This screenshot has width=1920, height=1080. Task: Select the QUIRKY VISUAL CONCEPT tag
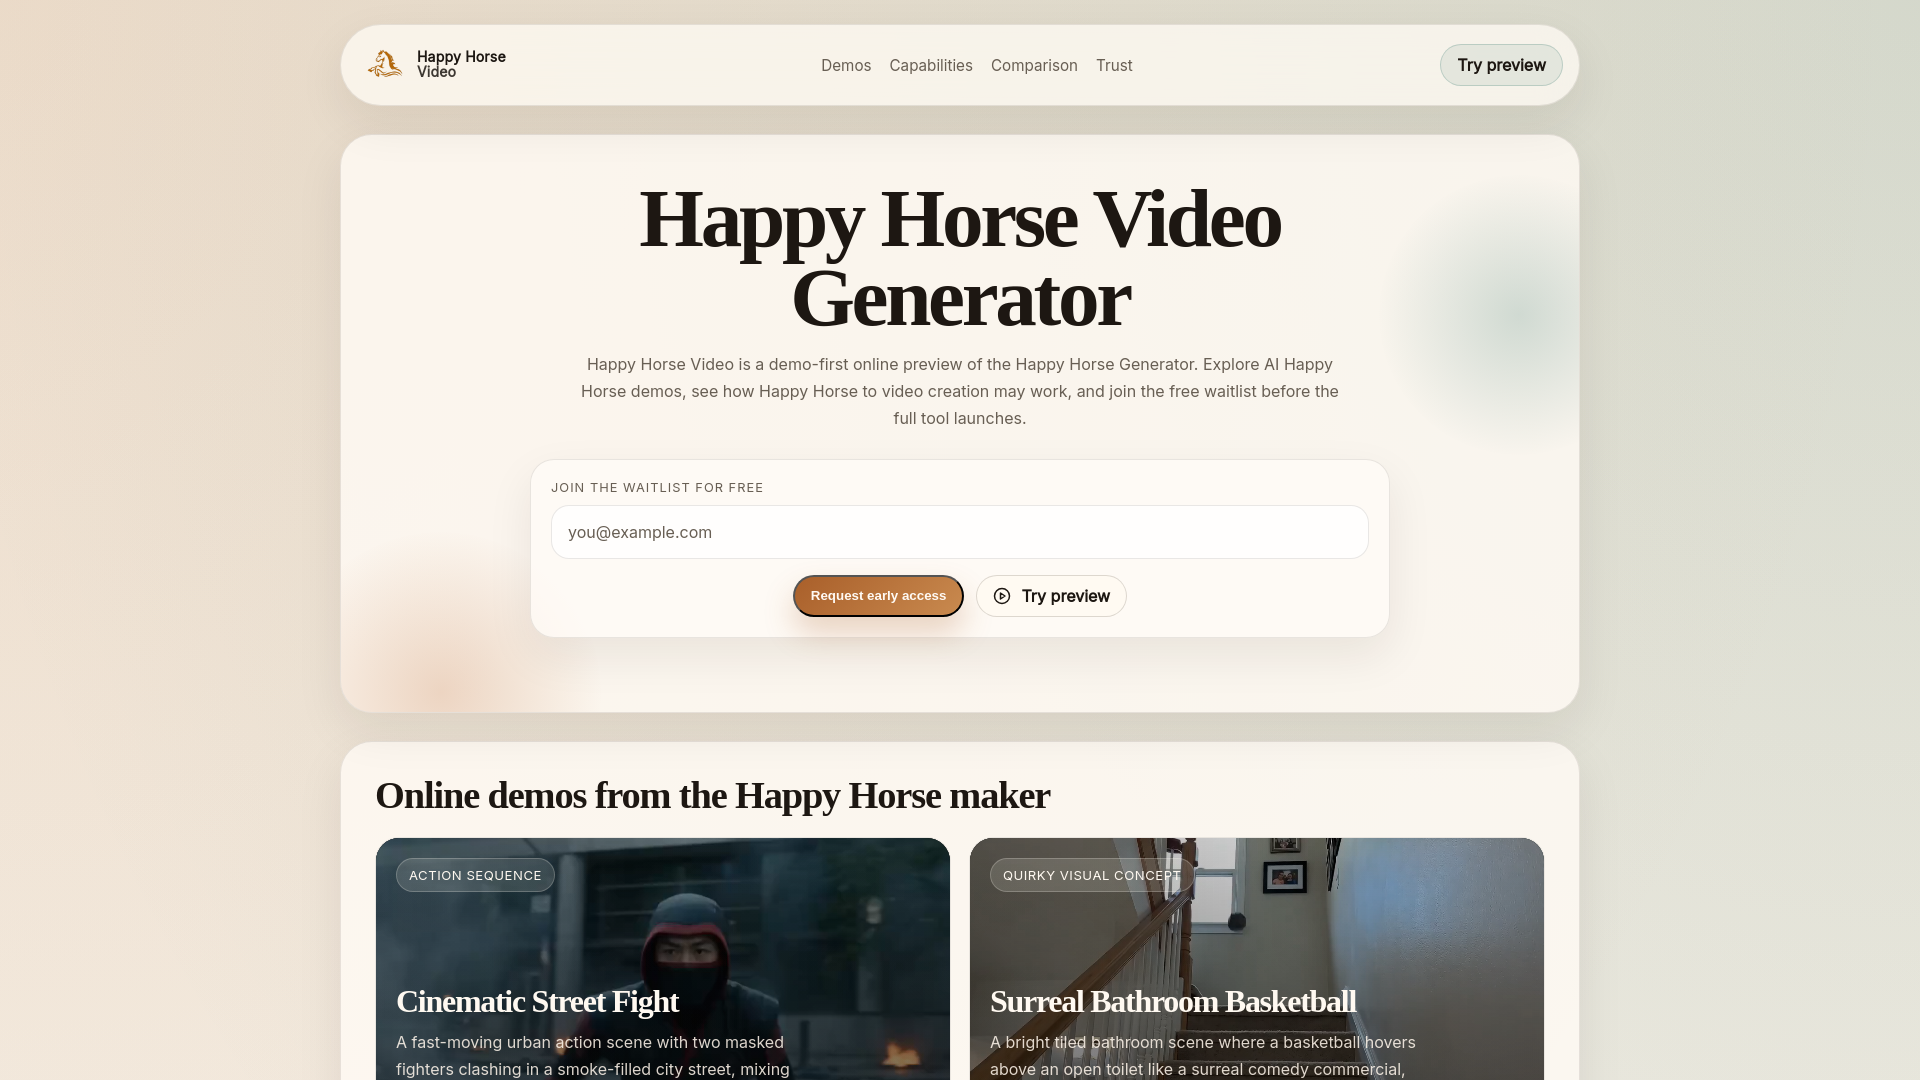pos(1092,875)
